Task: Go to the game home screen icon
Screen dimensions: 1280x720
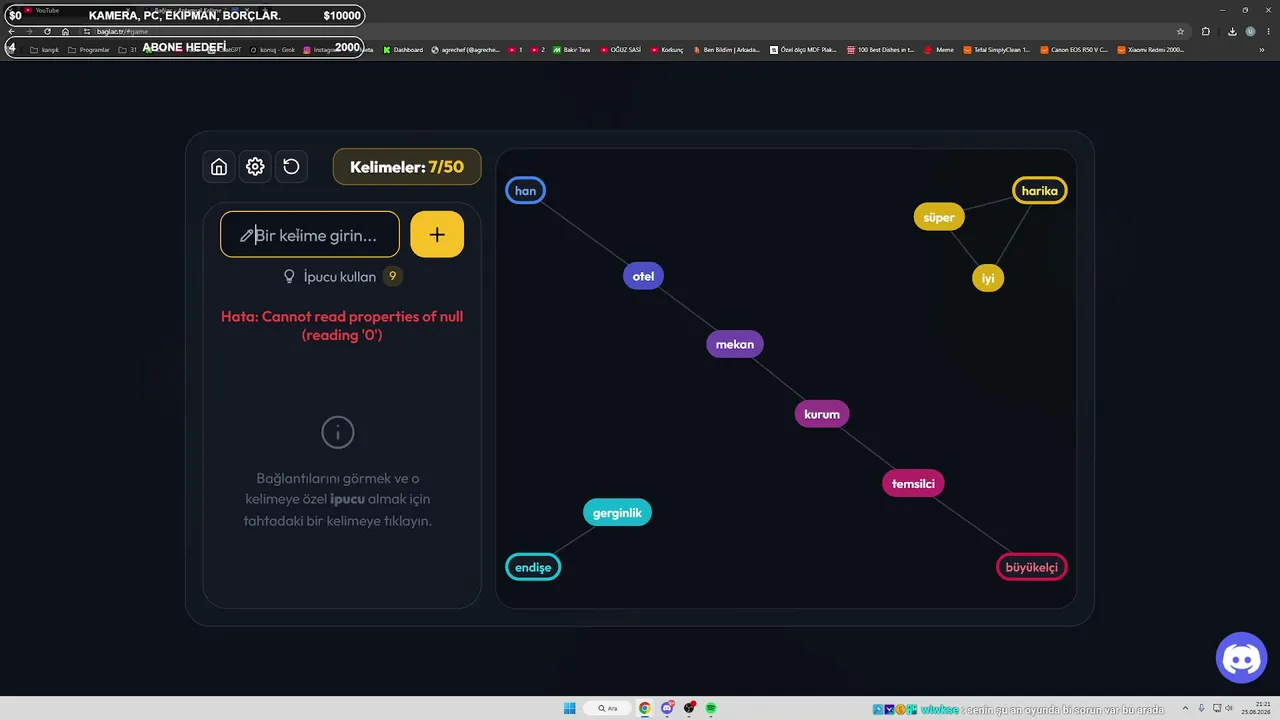Action: [x=219, y=167]
